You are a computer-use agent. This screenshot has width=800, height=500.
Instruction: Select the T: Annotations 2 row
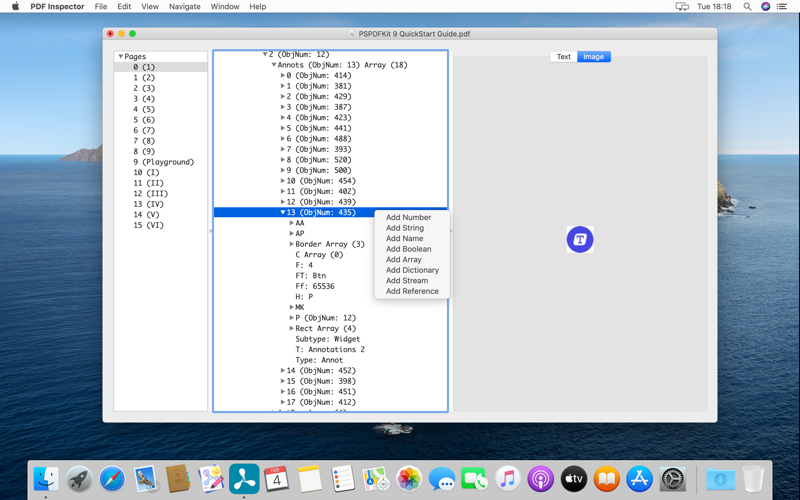point(330,349)
